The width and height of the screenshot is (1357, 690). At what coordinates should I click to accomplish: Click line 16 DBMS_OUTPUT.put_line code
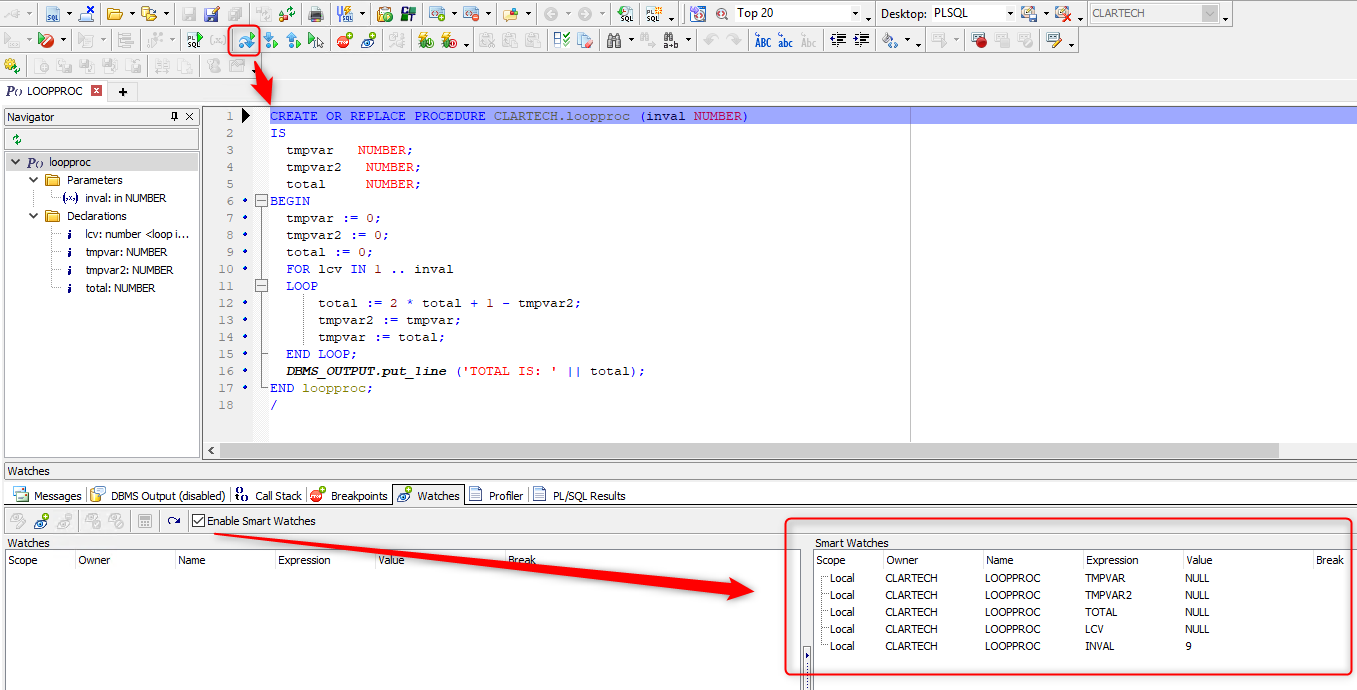[466, 371]
